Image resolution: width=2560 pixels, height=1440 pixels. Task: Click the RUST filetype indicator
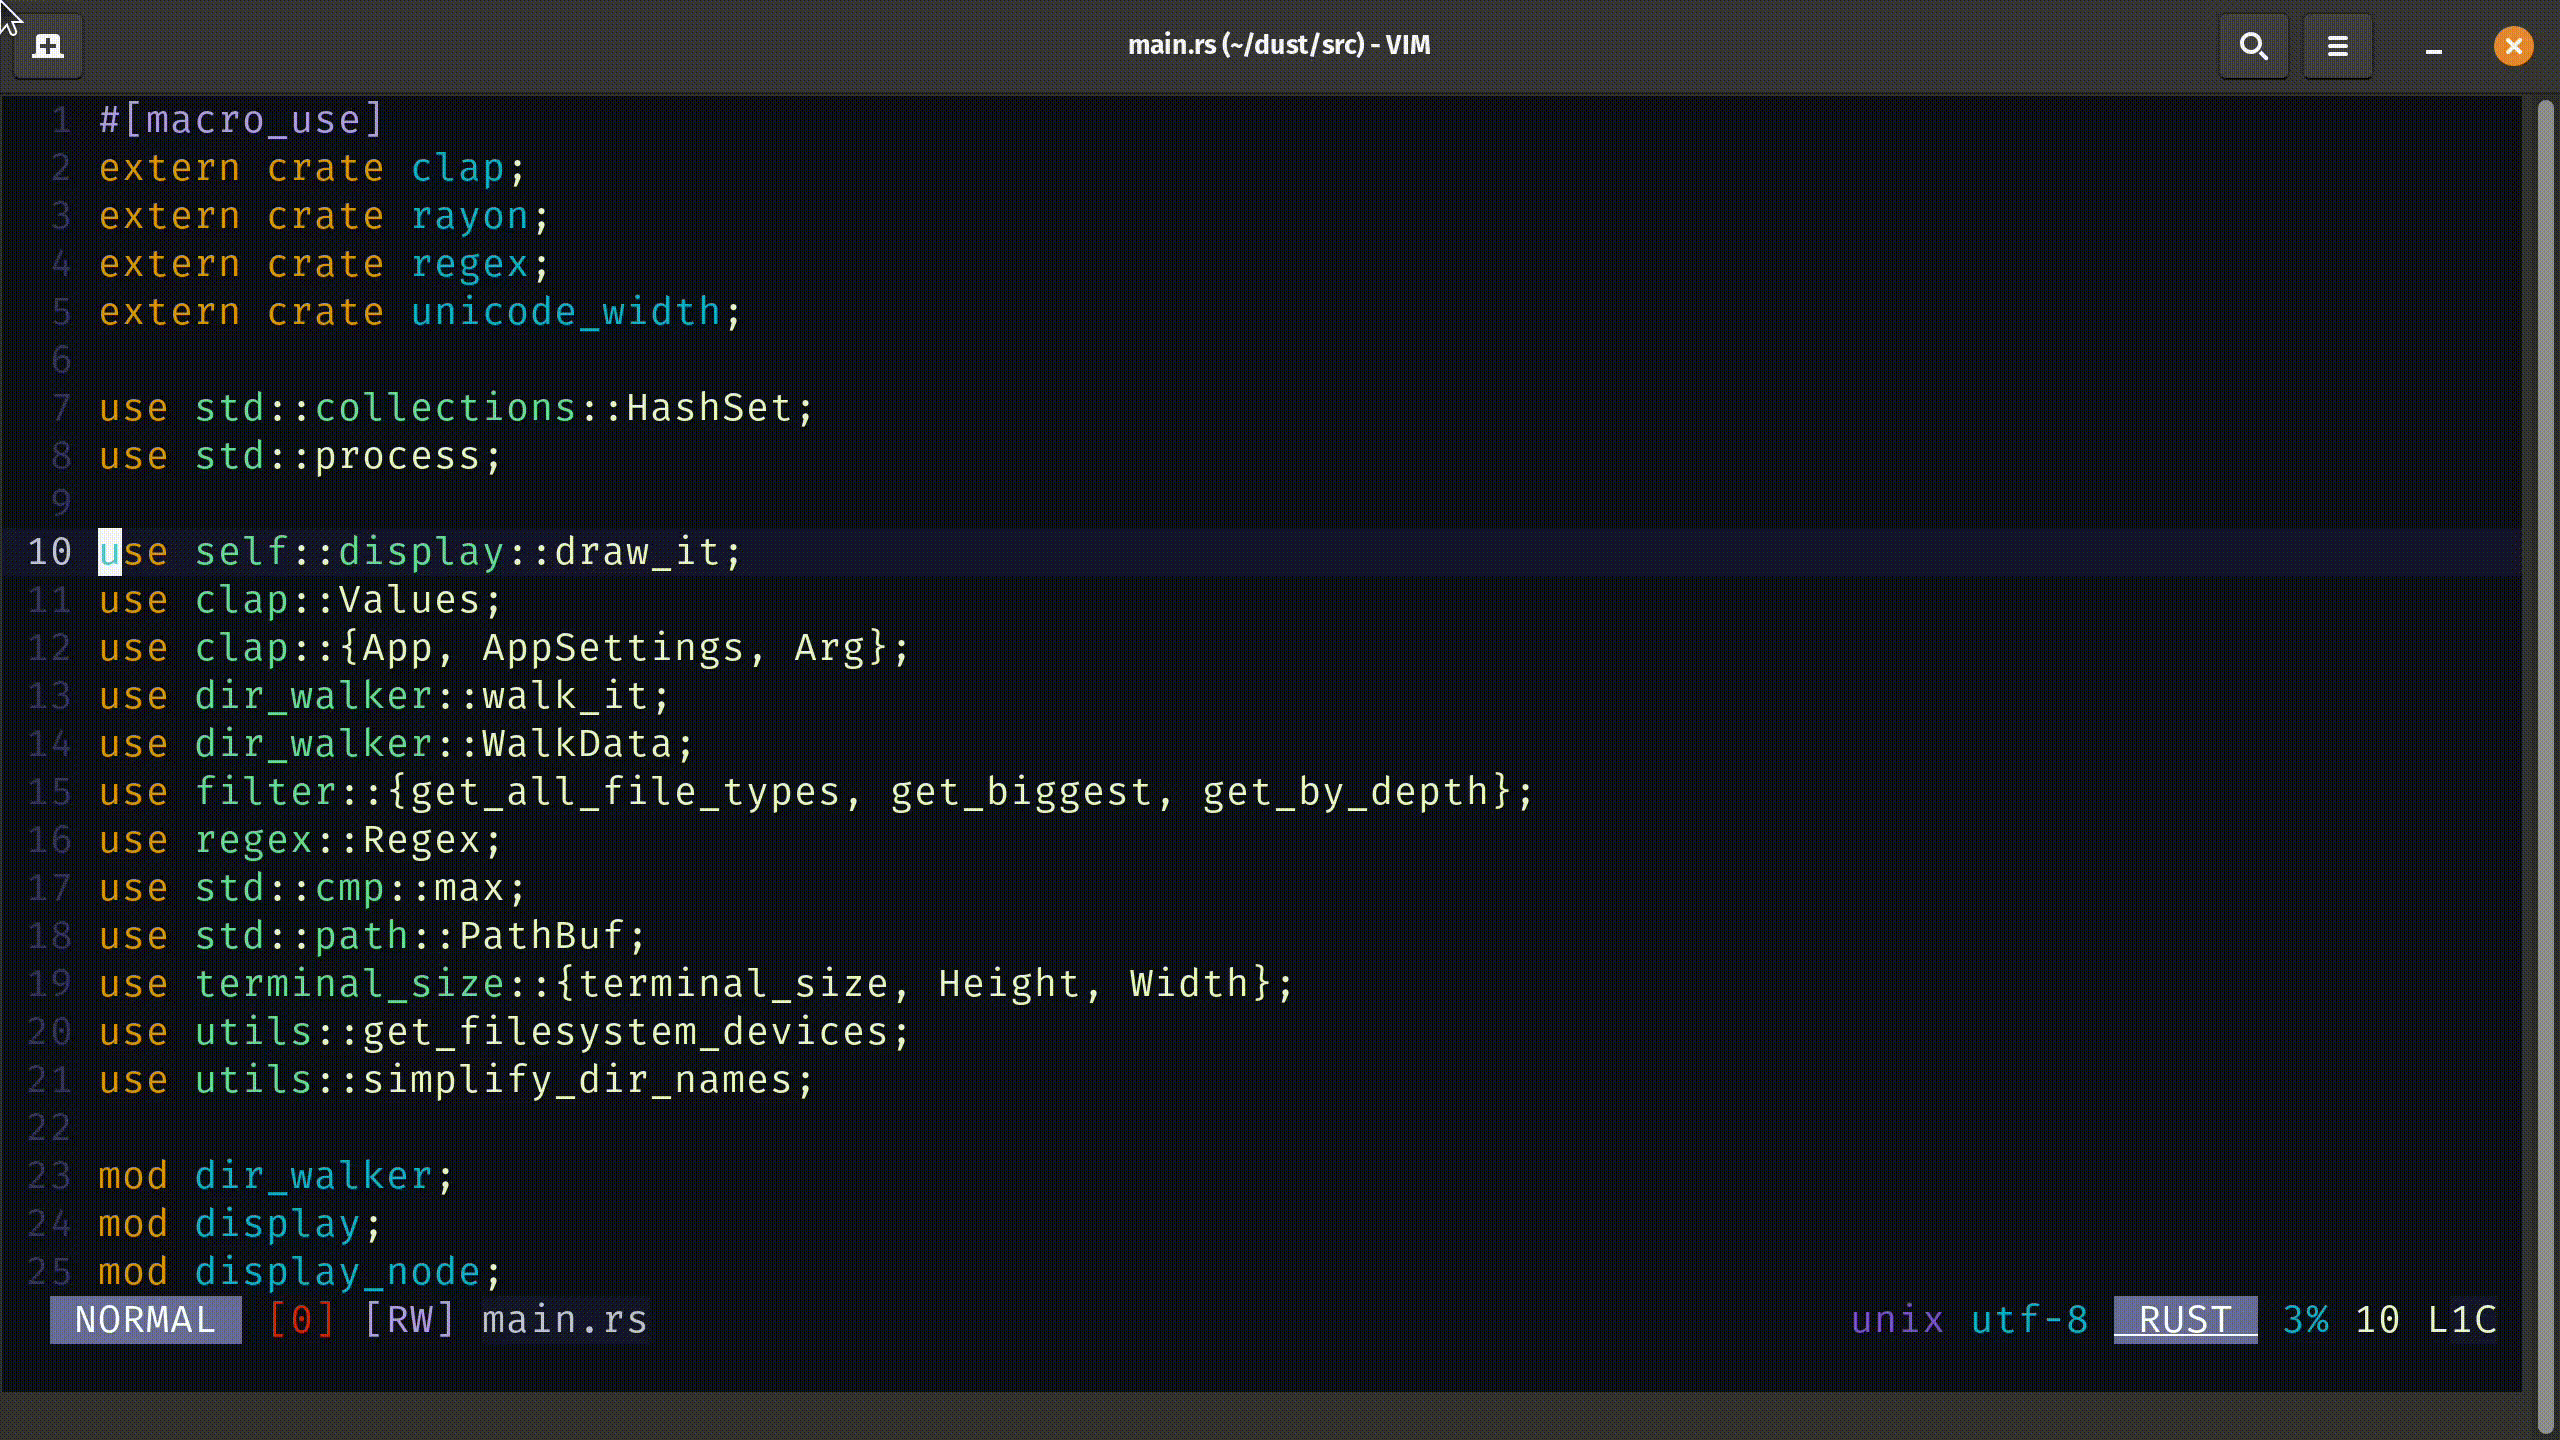pyautogui.click(x=2184, y=1319)
